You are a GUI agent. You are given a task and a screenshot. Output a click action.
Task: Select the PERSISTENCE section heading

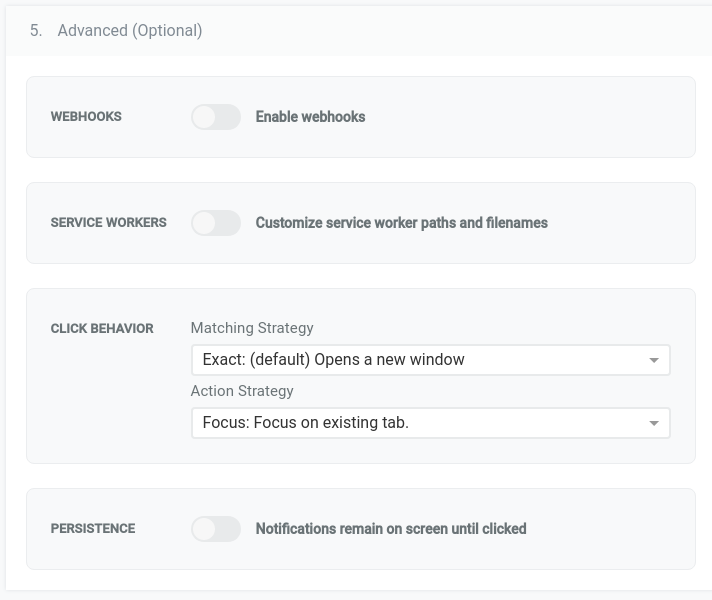[93, 529]
